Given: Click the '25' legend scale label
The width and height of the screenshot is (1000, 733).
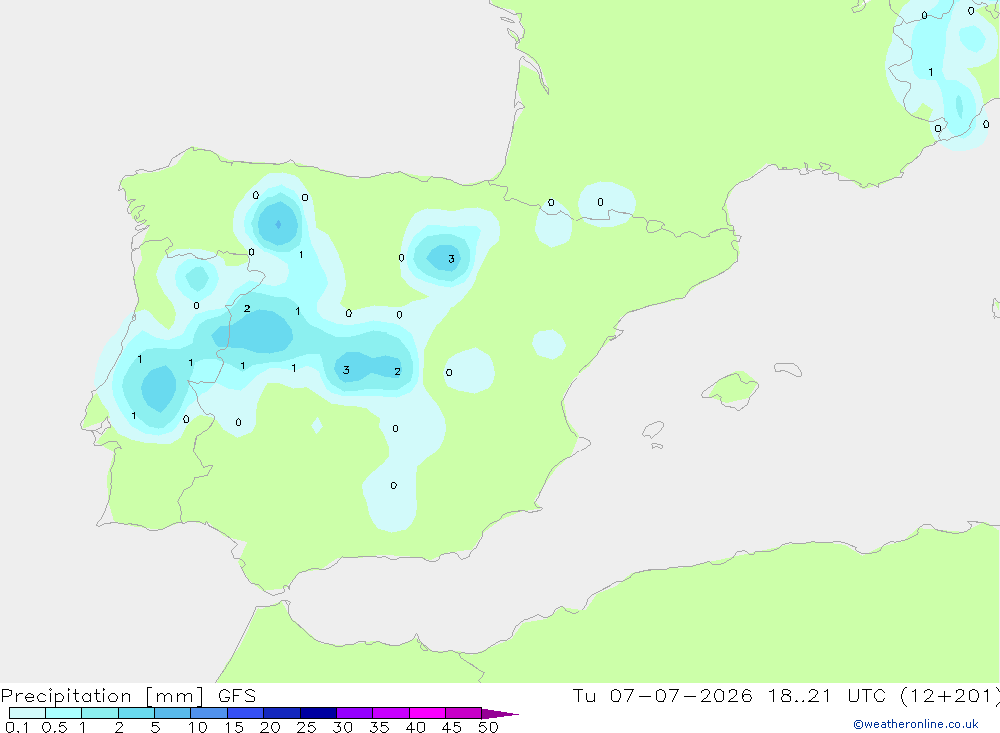Looking at the screenshot, I should [306, 727].
